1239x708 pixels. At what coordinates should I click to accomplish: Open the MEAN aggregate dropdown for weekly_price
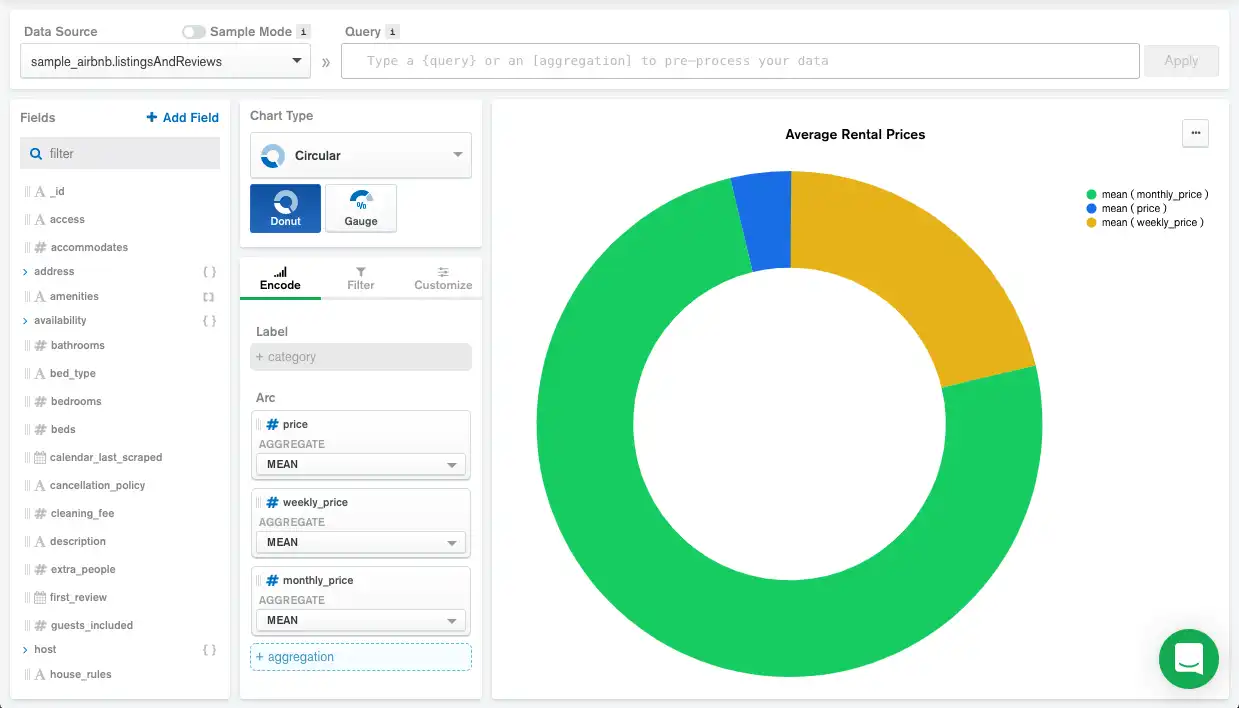[360, 542]
